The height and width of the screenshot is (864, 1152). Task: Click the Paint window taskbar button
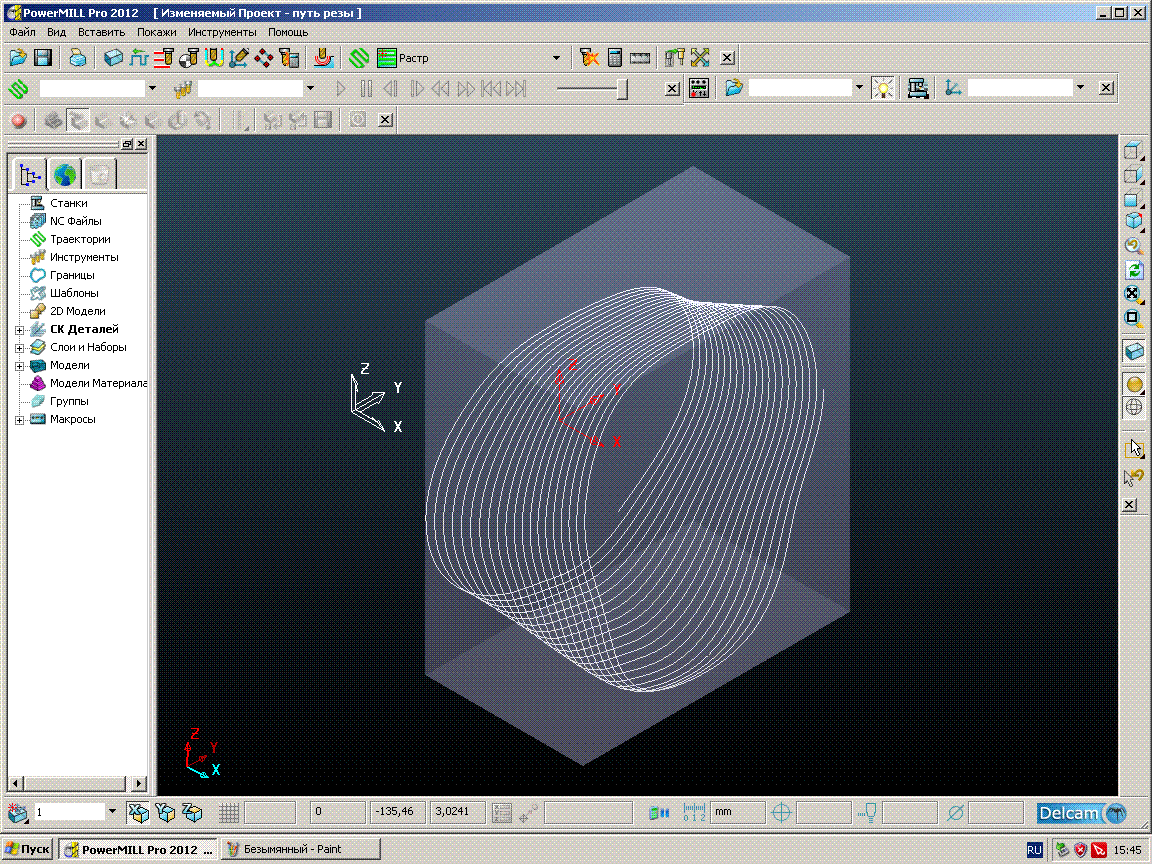300,849
